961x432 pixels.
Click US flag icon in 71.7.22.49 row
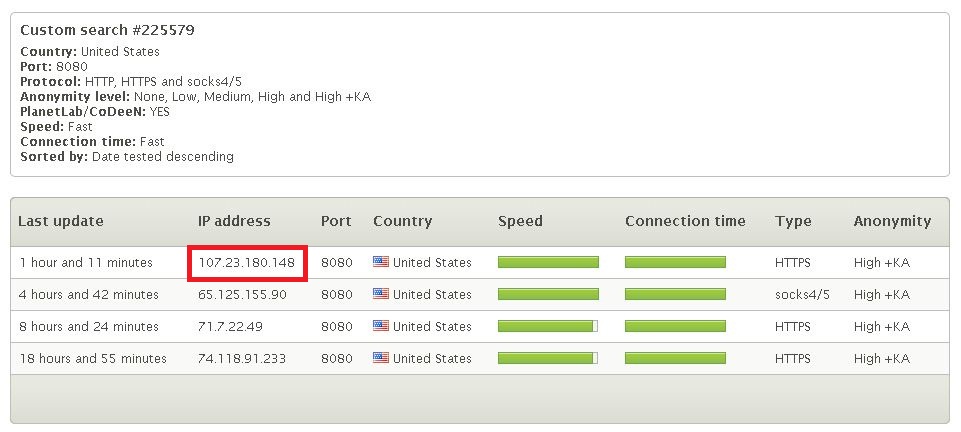click(x=381, y=326)
